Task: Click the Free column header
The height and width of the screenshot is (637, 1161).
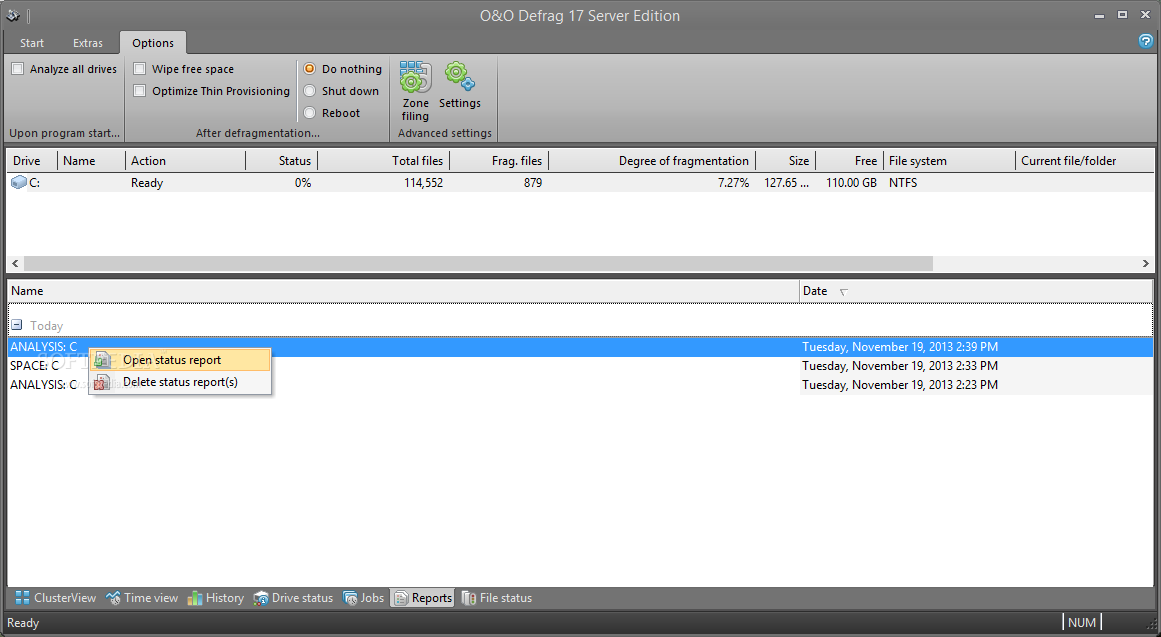Action: coord(849,161)
